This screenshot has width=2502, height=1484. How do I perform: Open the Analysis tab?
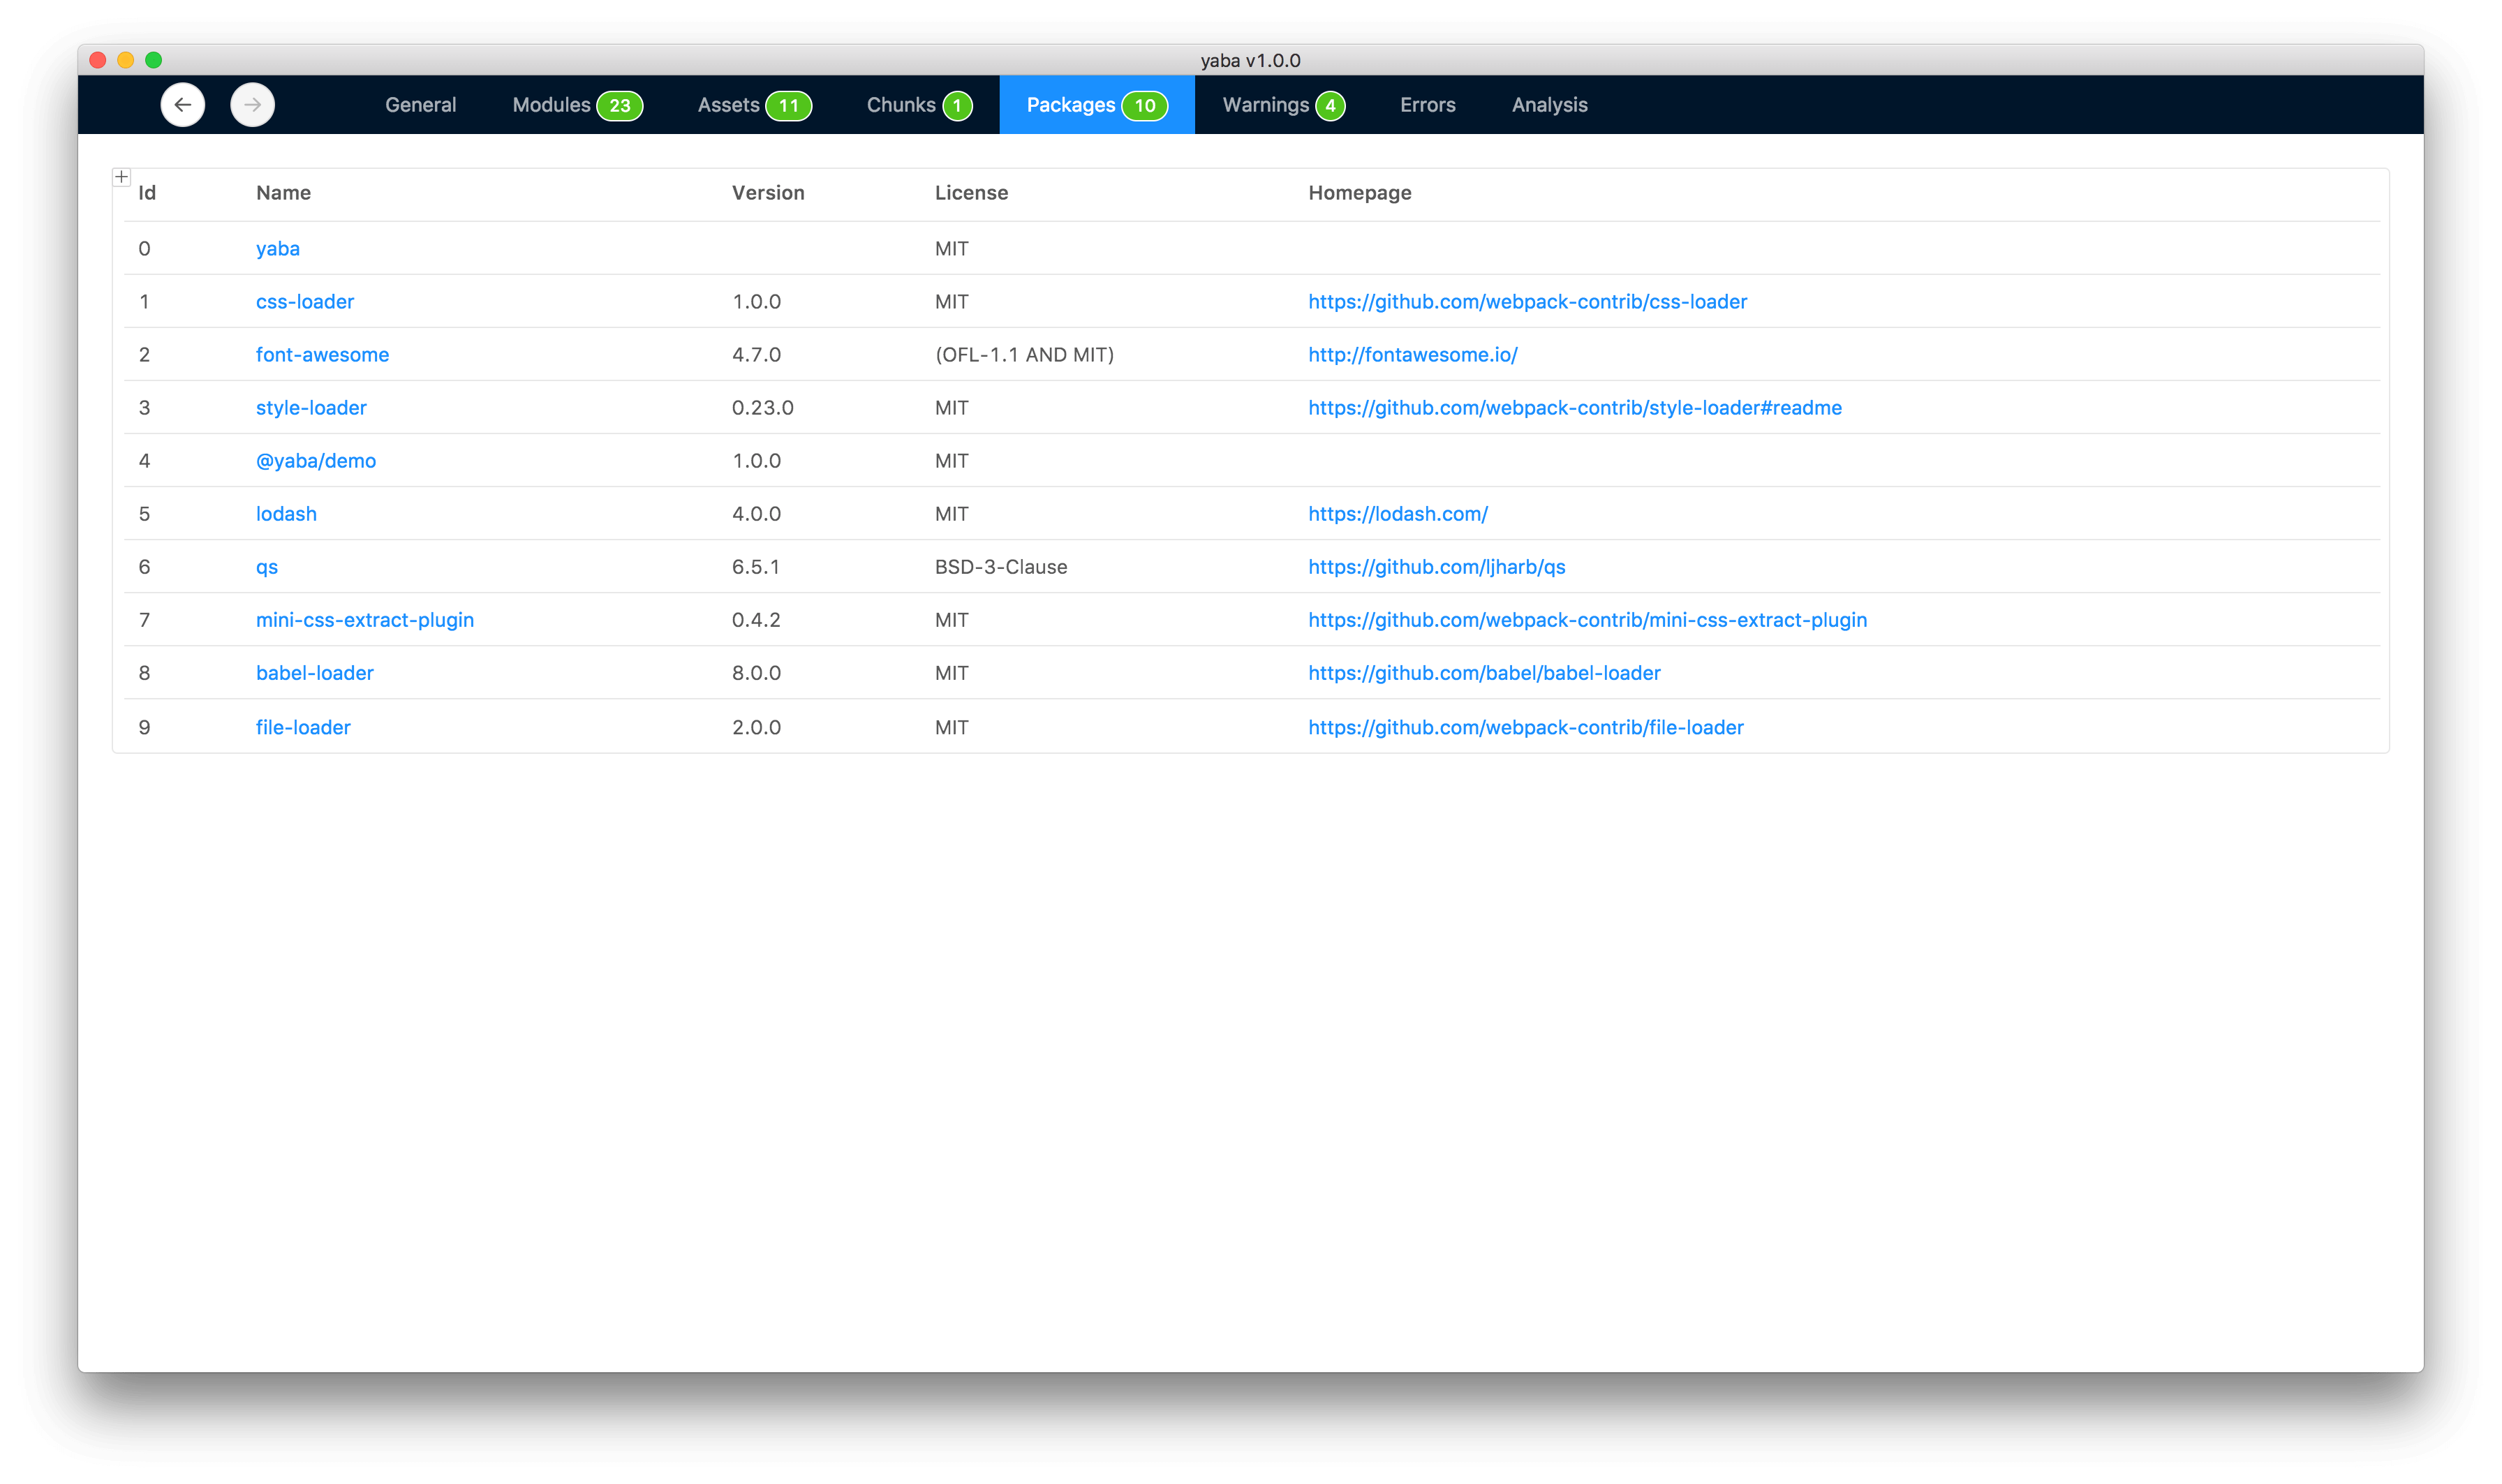(x=1549, y=105)
